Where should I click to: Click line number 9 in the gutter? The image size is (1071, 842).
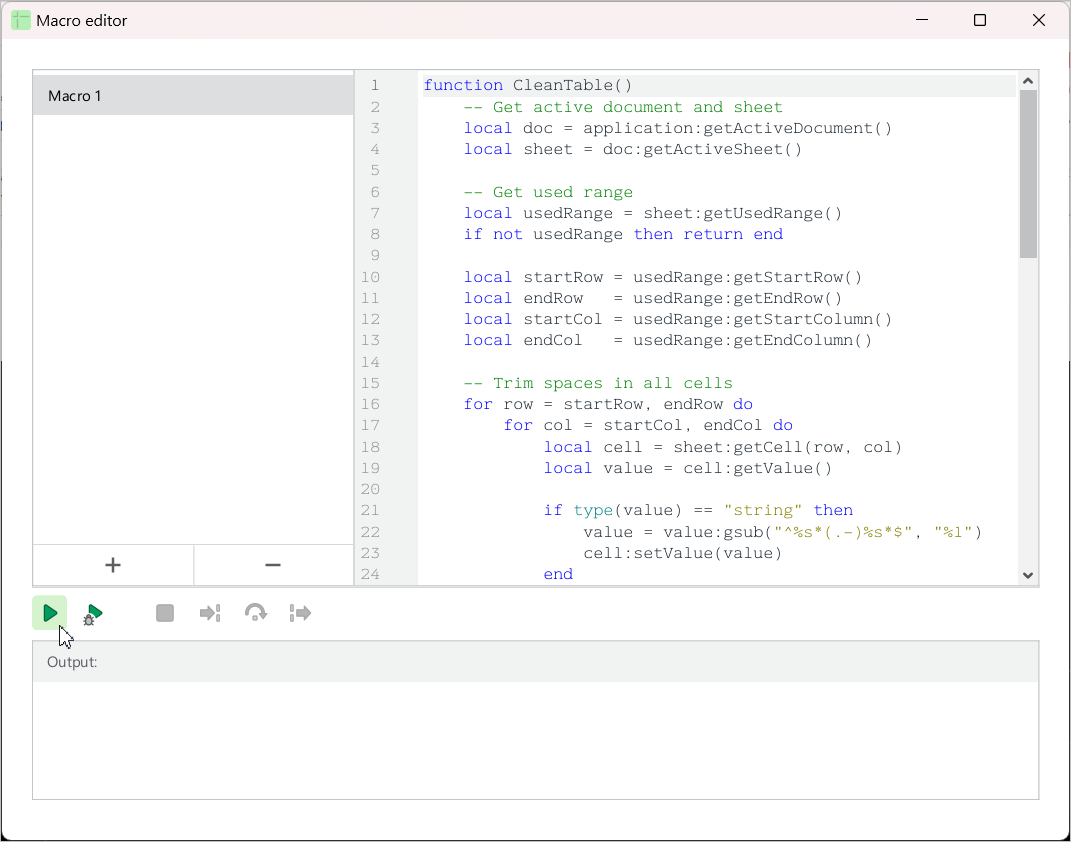(374, 255)
